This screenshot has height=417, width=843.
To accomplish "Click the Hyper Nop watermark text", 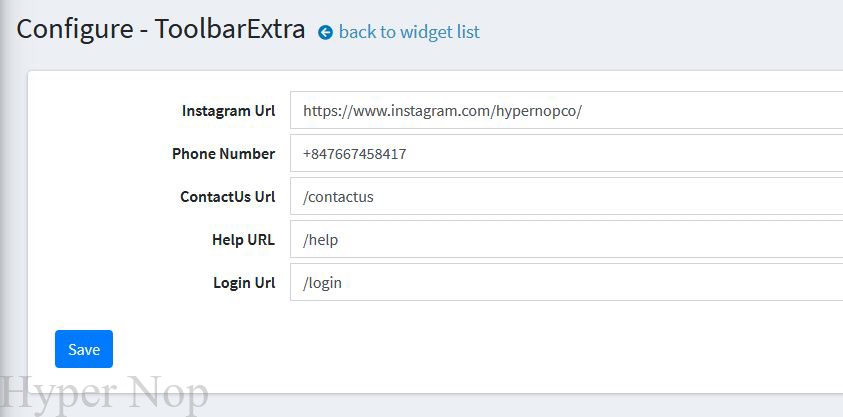I will [x=104, y=396].
